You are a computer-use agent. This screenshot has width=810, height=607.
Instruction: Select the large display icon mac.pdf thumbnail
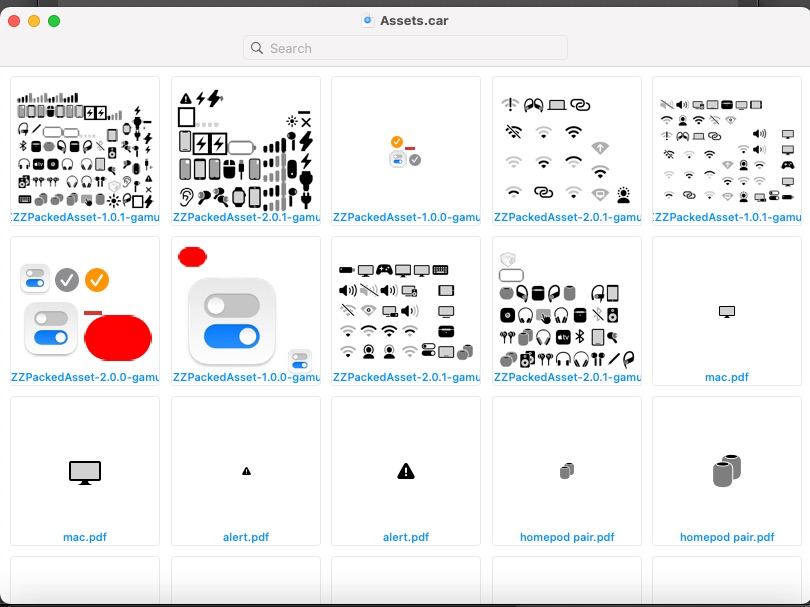85,472
